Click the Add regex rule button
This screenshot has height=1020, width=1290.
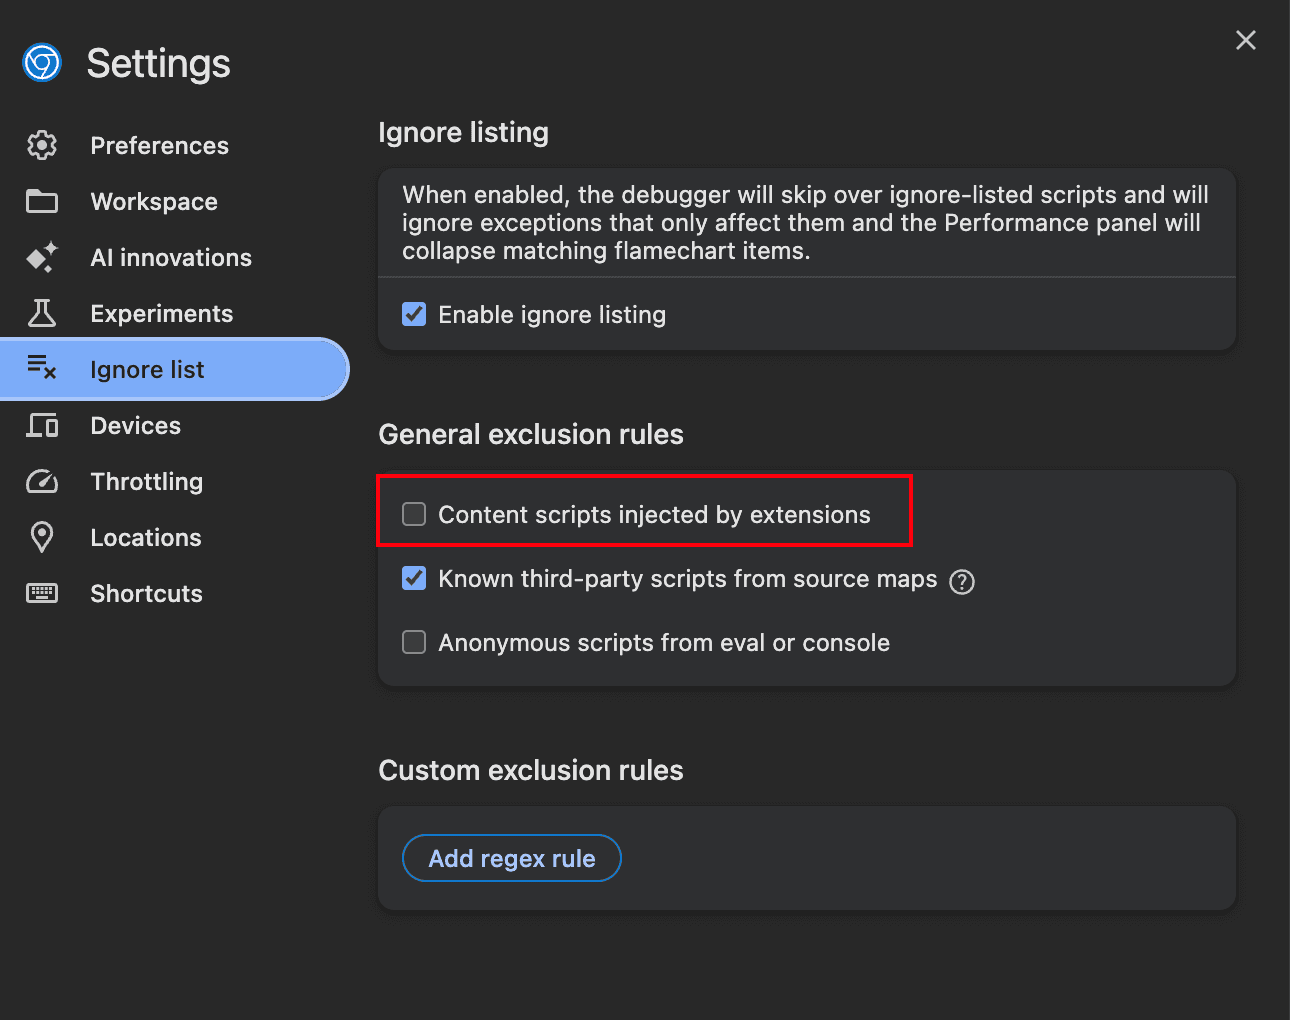[x=511, y=858]
